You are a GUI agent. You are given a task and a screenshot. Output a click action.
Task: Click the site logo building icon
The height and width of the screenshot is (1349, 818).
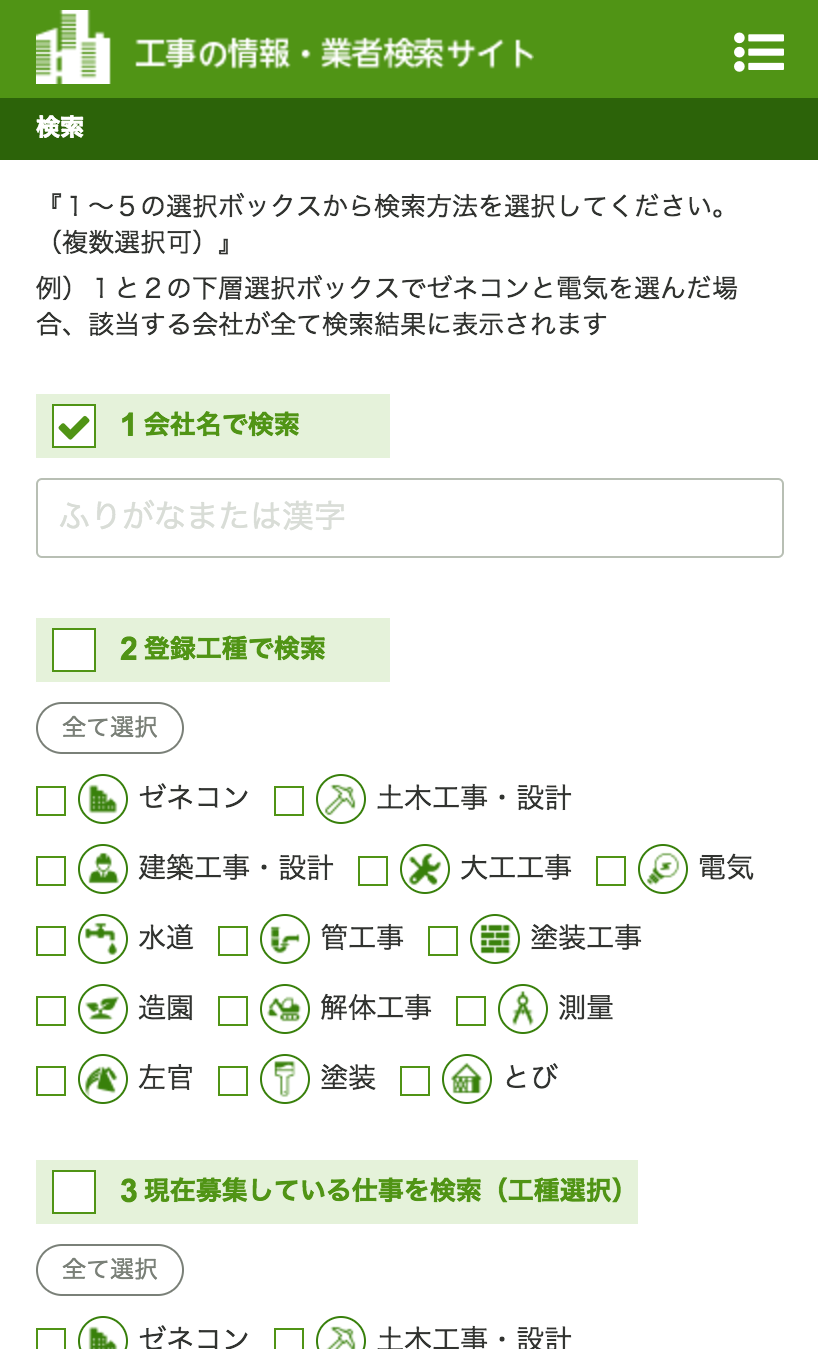[72, 48]
